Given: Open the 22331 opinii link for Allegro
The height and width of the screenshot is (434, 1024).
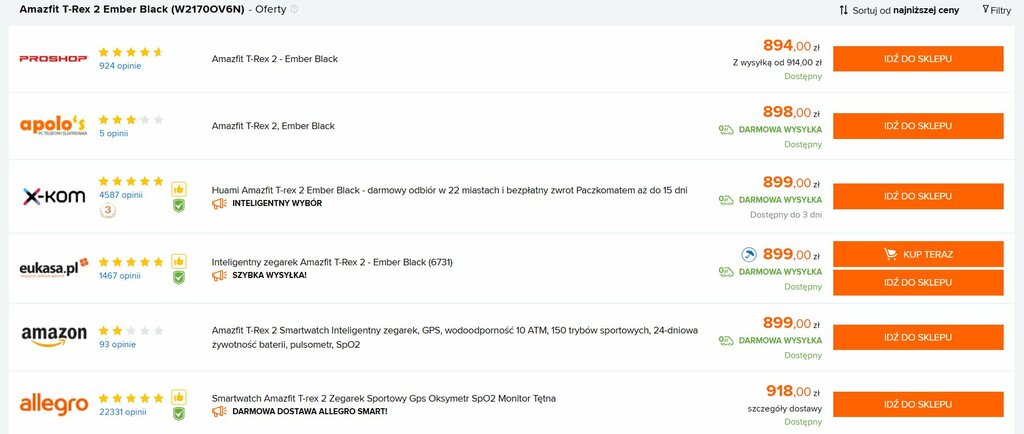Looking at the screenshot, I should (x=123, y=412).
